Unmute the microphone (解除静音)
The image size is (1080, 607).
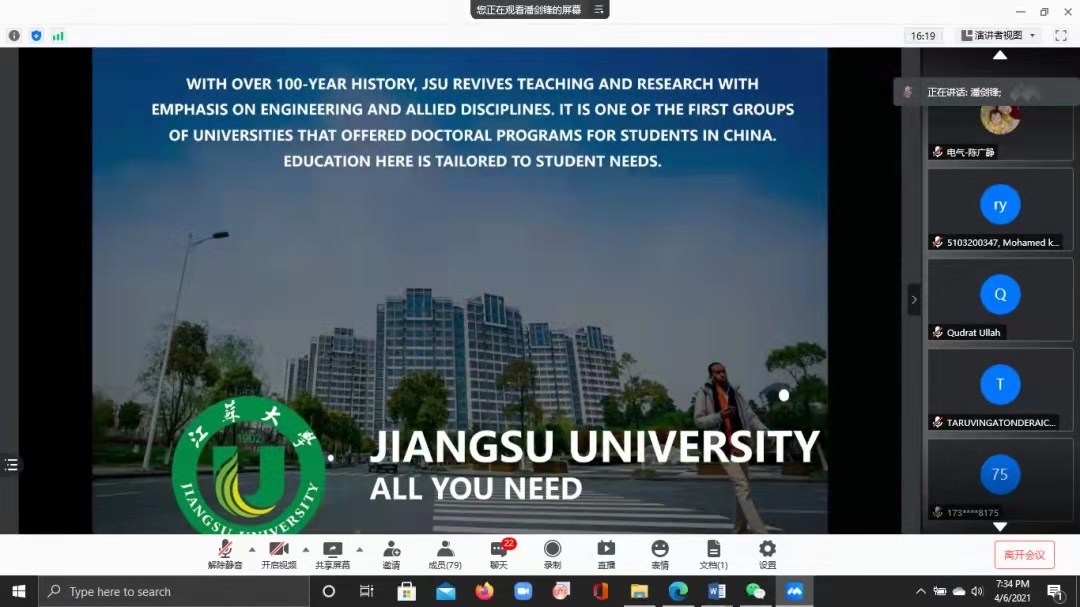(225, 553)
